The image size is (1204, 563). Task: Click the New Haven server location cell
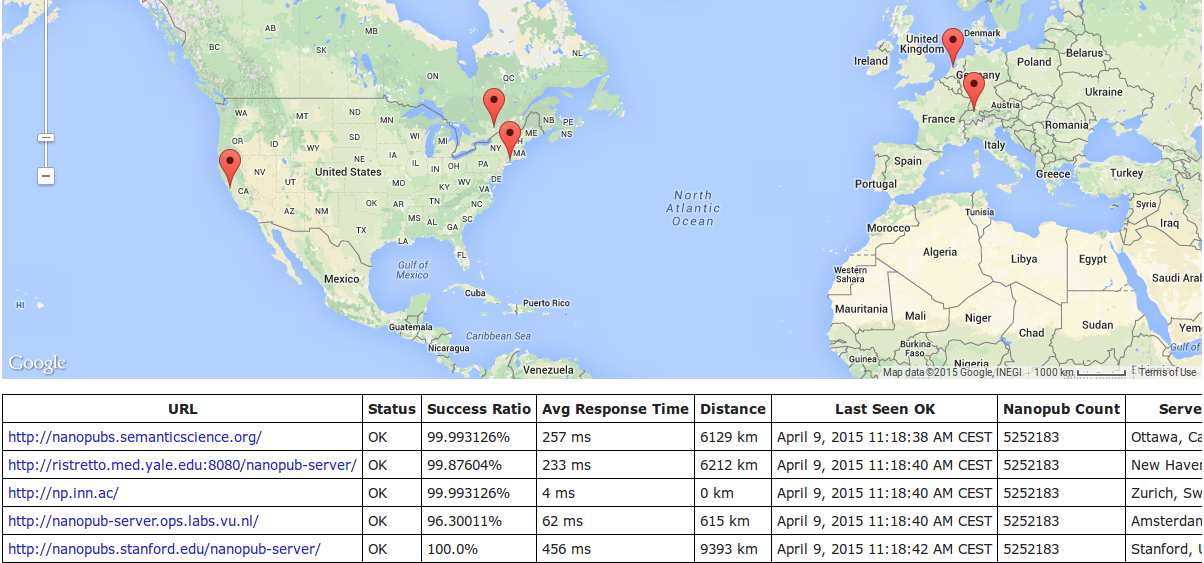[1165, 465]
